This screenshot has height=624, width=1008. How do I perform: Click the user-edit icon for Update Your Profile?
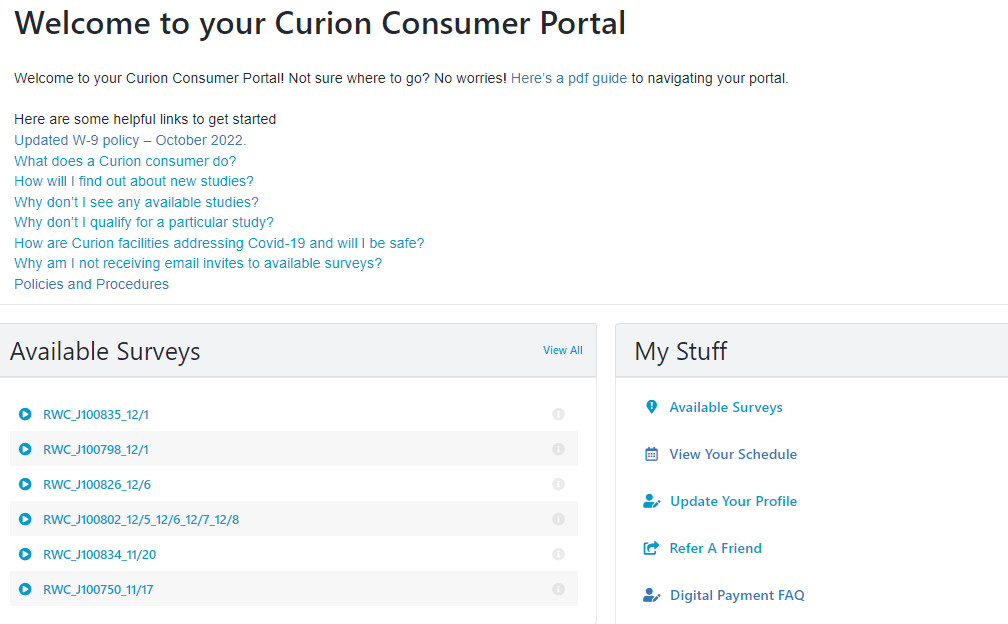coord(651,501)
